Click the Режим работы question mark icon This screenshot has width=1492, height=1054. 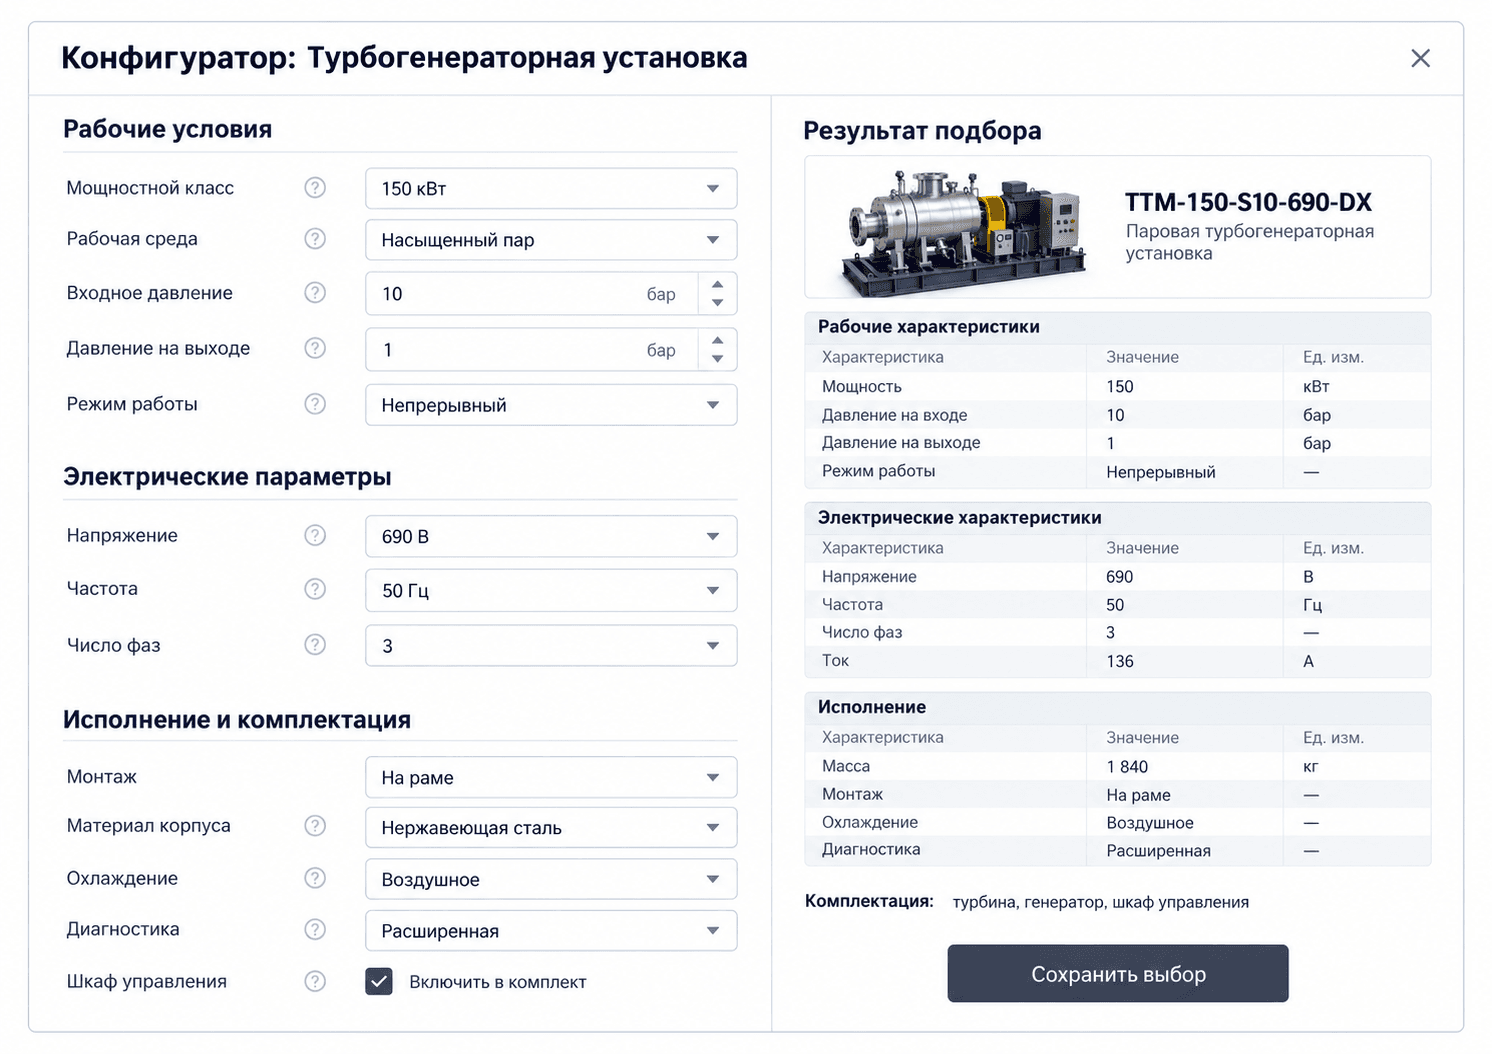(315, 404)
